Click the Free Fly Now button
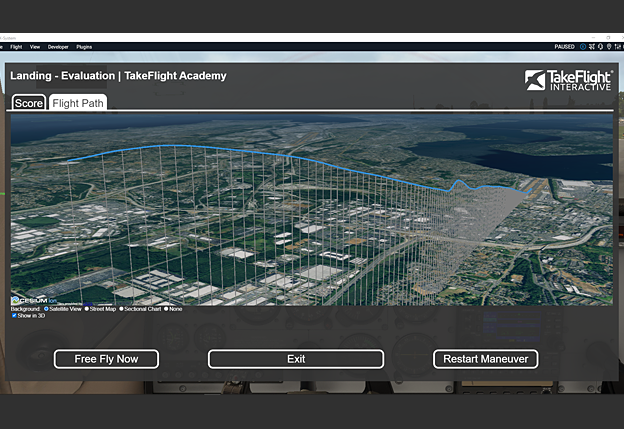 (x=106, y=359)
